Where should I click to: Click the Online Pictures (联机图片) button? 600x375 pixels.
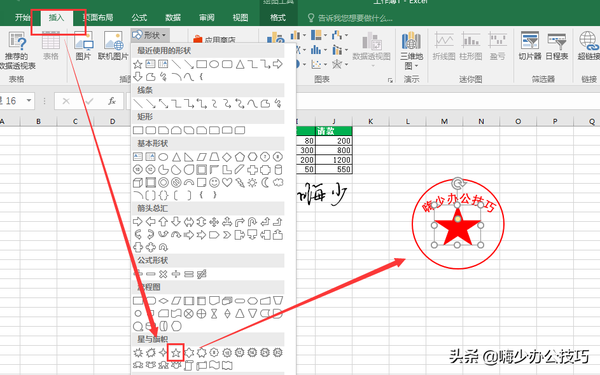click(x=113, y=46)
